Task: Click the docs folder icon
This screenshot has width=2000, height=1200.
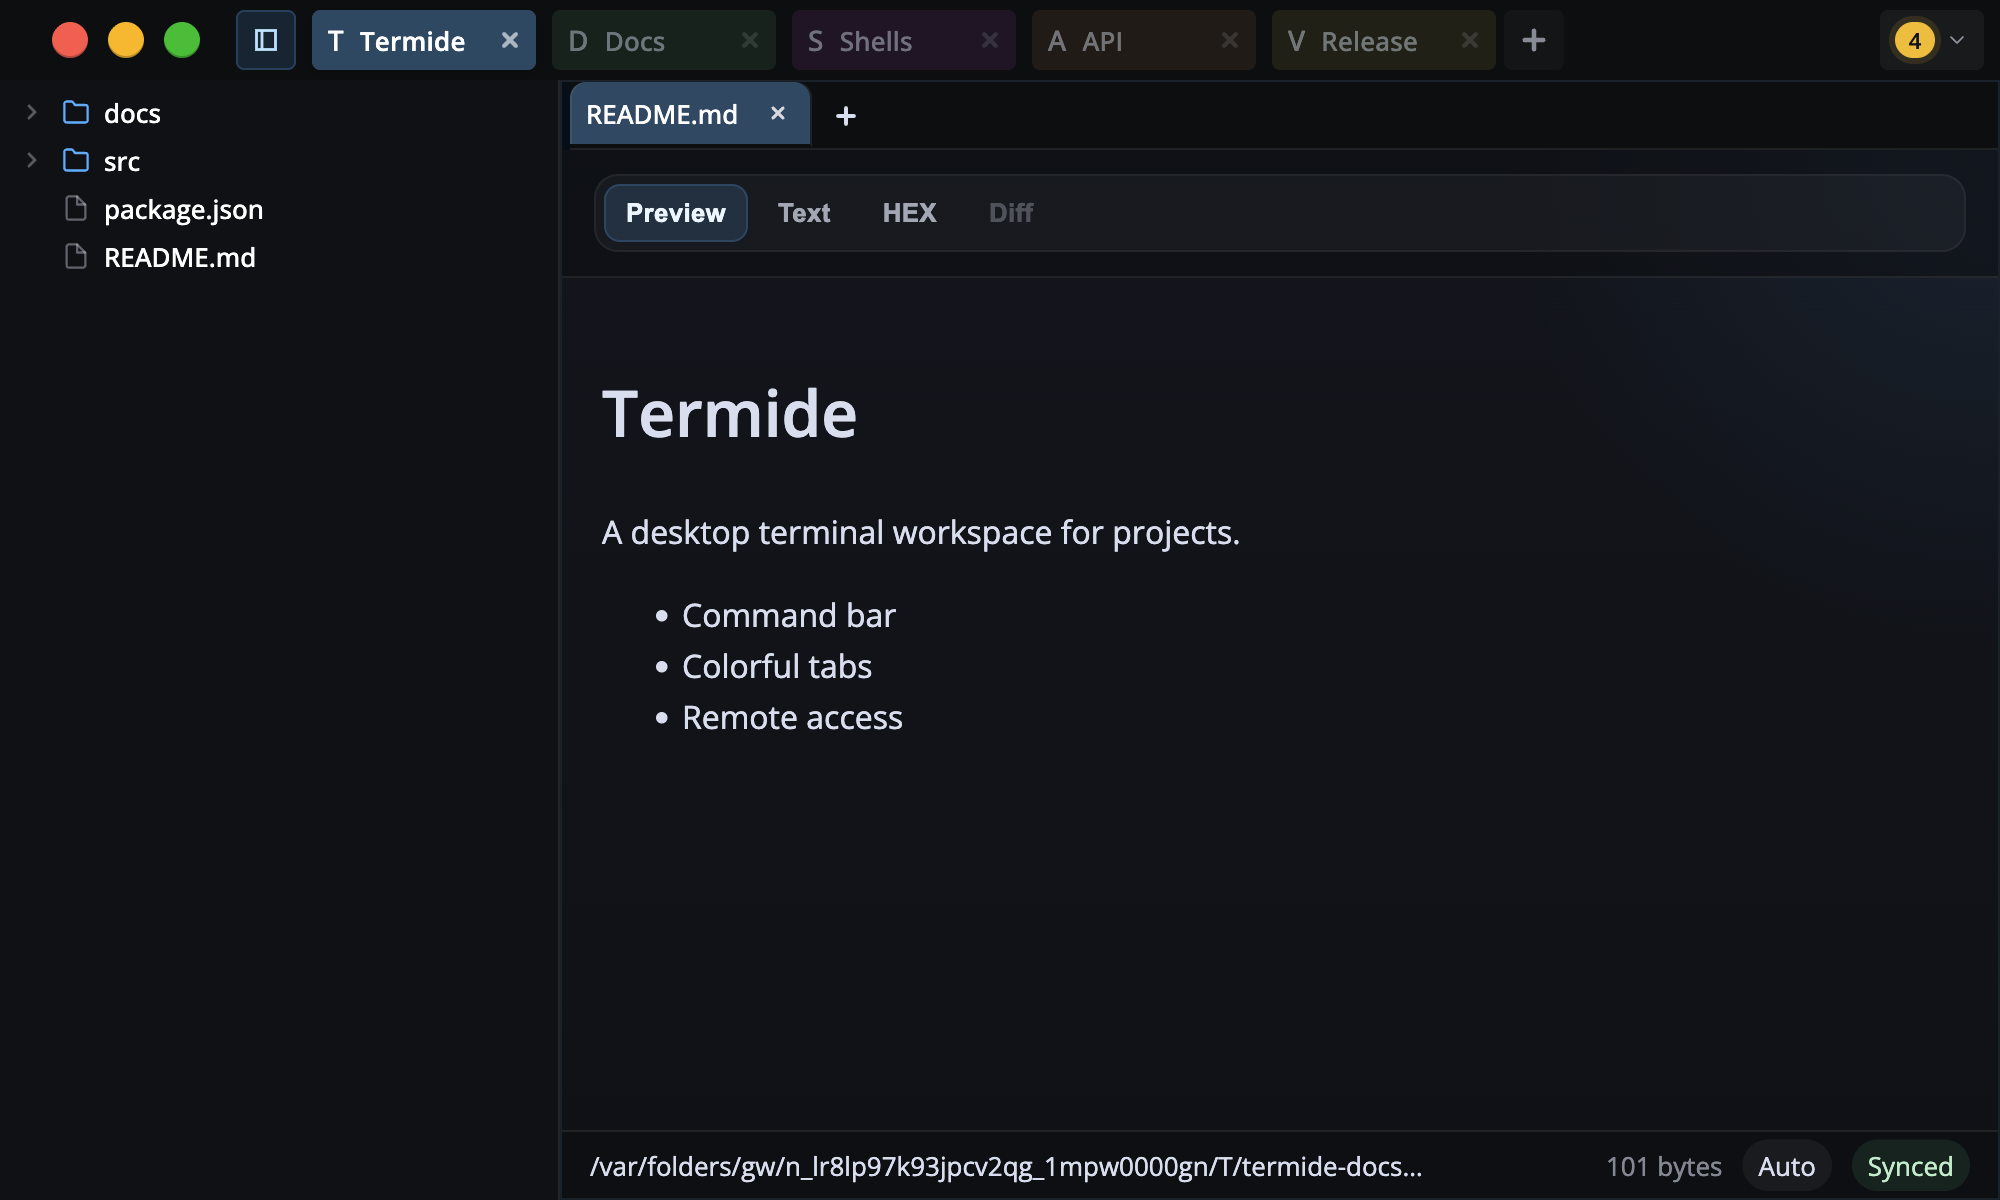Action: (76, 112)
